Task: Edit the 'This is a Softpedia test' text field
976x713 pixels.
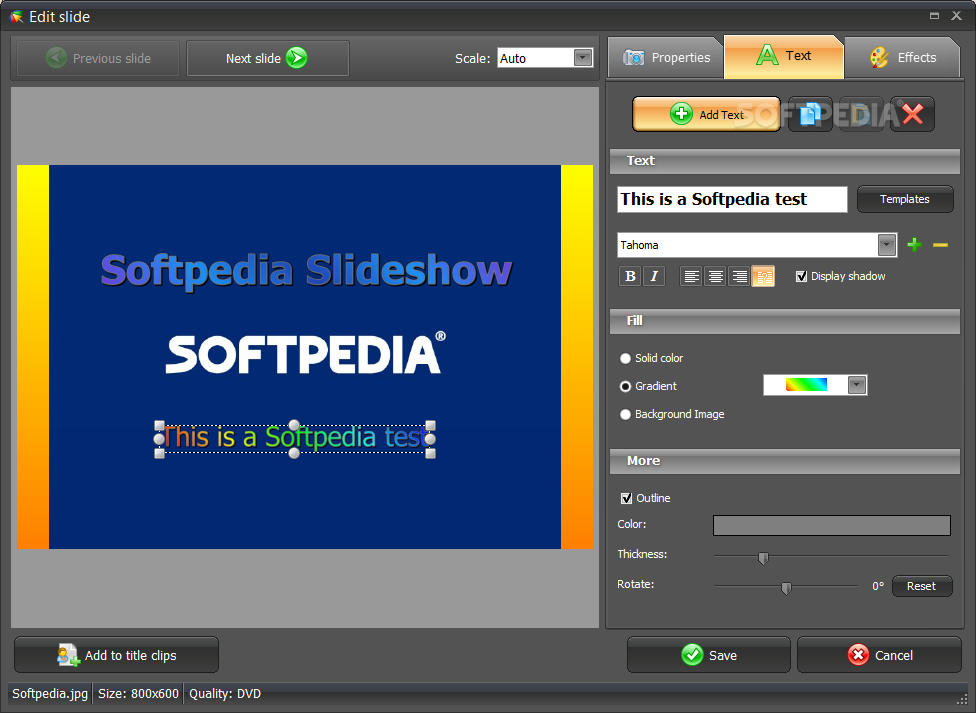Action: pyautogui.click(x=732, y=199)
